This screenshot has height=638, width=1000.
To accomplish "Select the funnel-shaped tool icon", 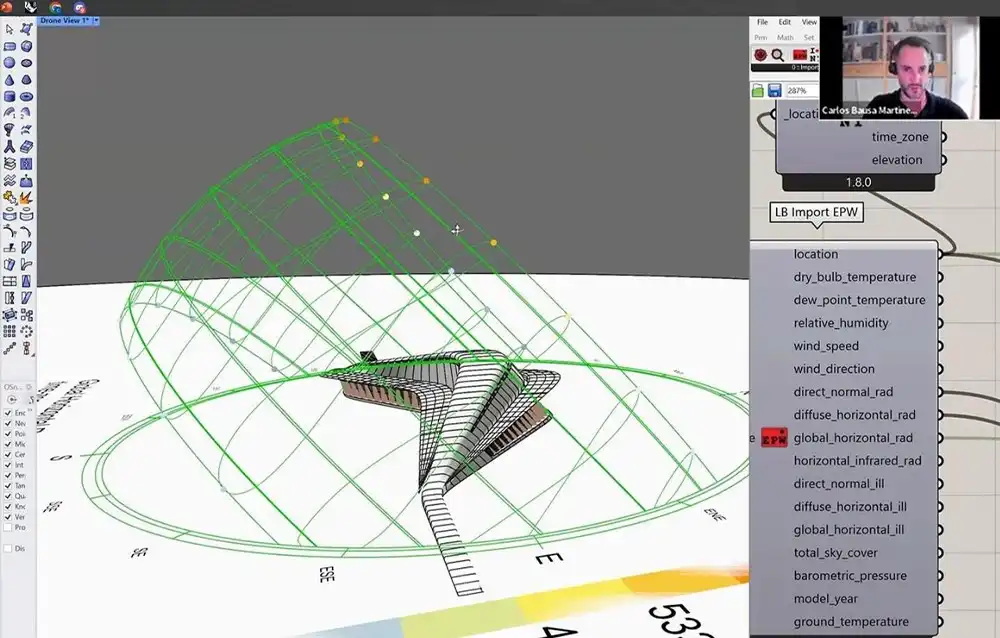I will coord(9,130).
